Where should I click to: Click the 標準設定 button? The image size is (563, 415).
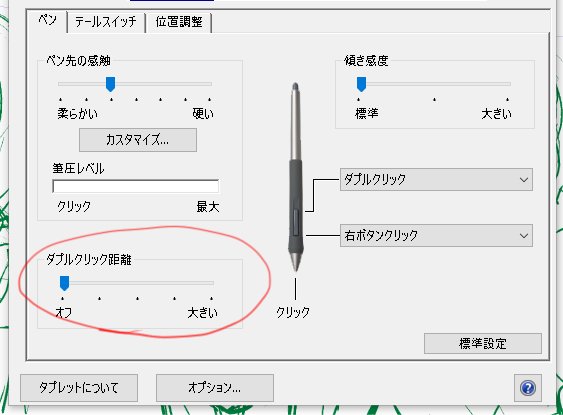click(483, 344)
